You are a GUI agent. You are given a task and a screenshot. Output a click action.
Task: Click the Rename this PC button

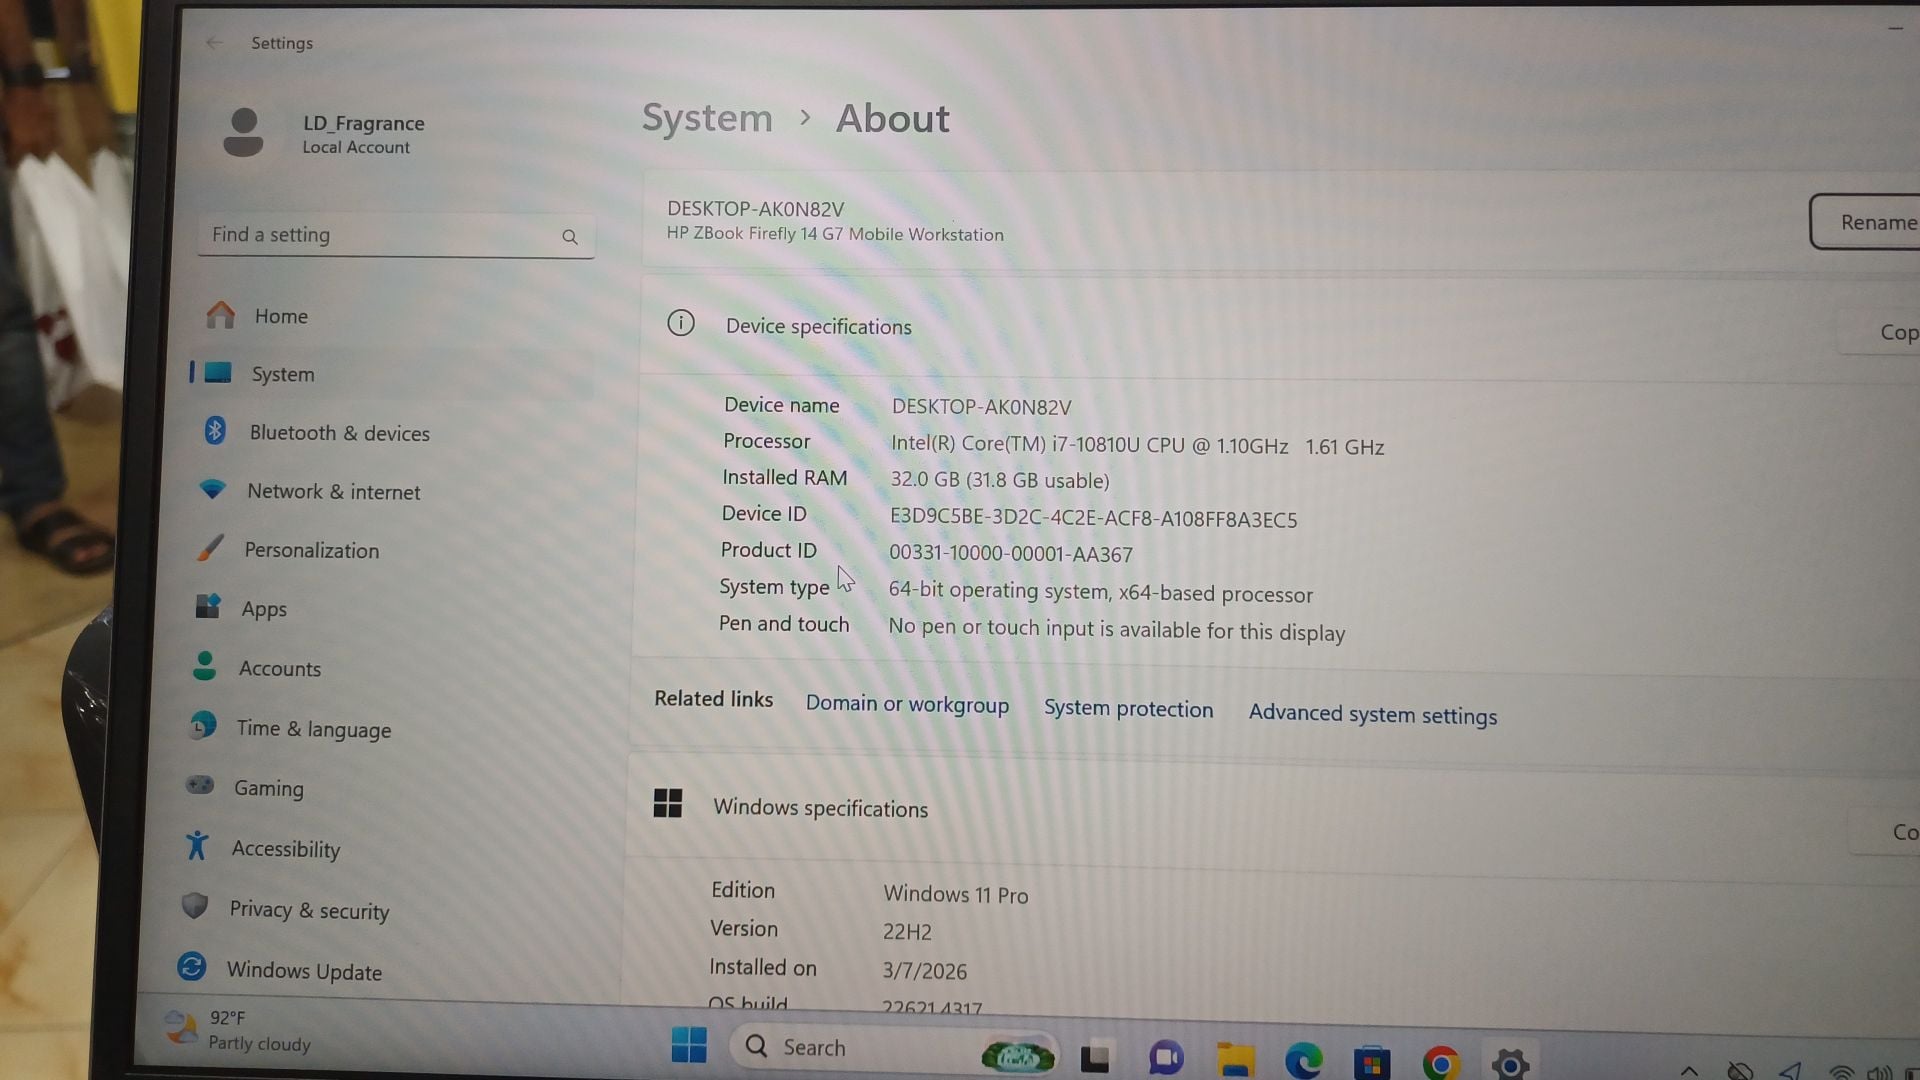tap(1866, 222)
